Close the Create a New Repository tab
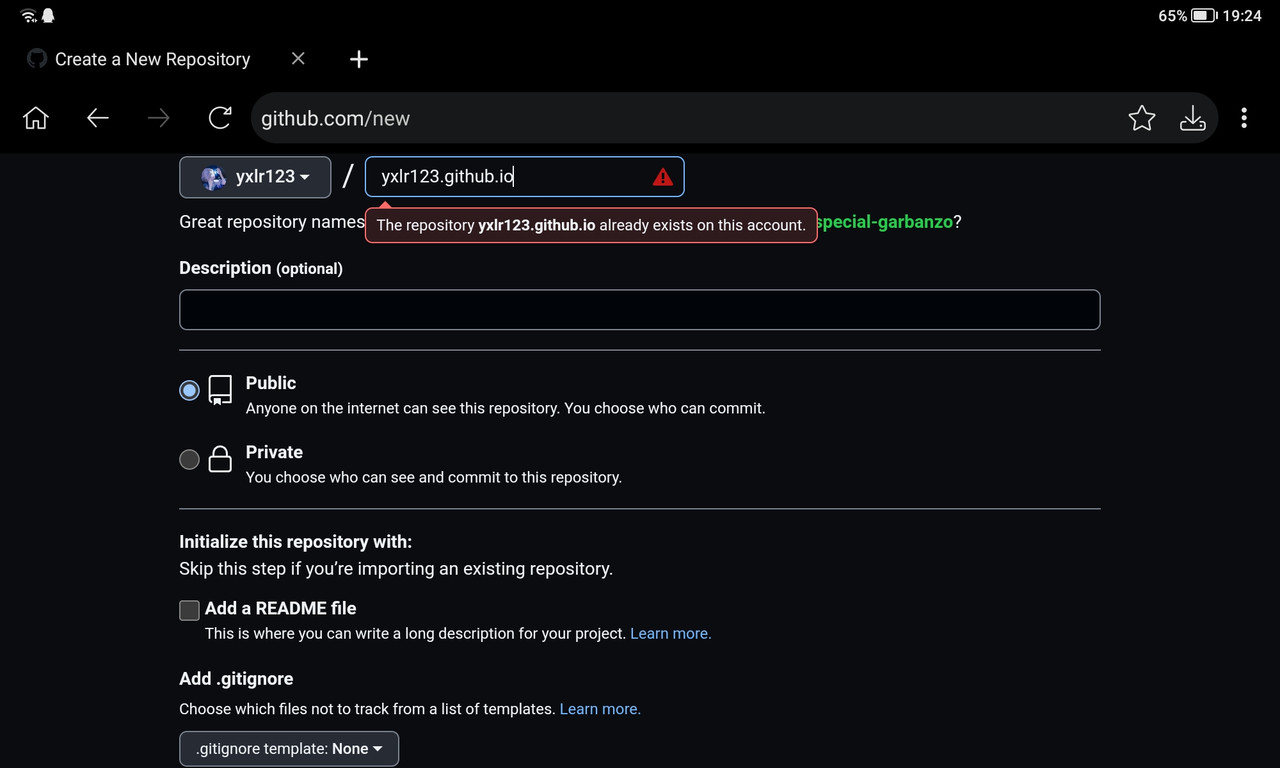 pyautogui.click(x=298, y=59)
